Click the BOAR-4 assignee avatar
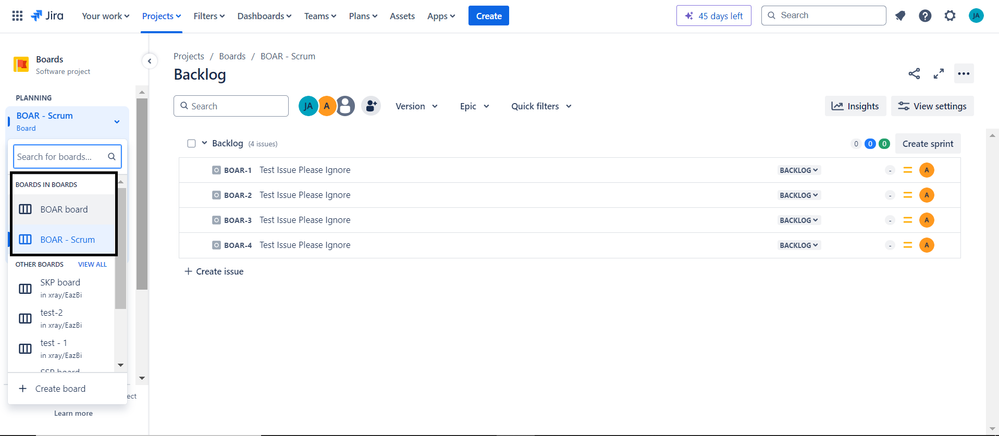Image resolution: width=999 pixels, height=436 pixels. click(x=927, y=245)
